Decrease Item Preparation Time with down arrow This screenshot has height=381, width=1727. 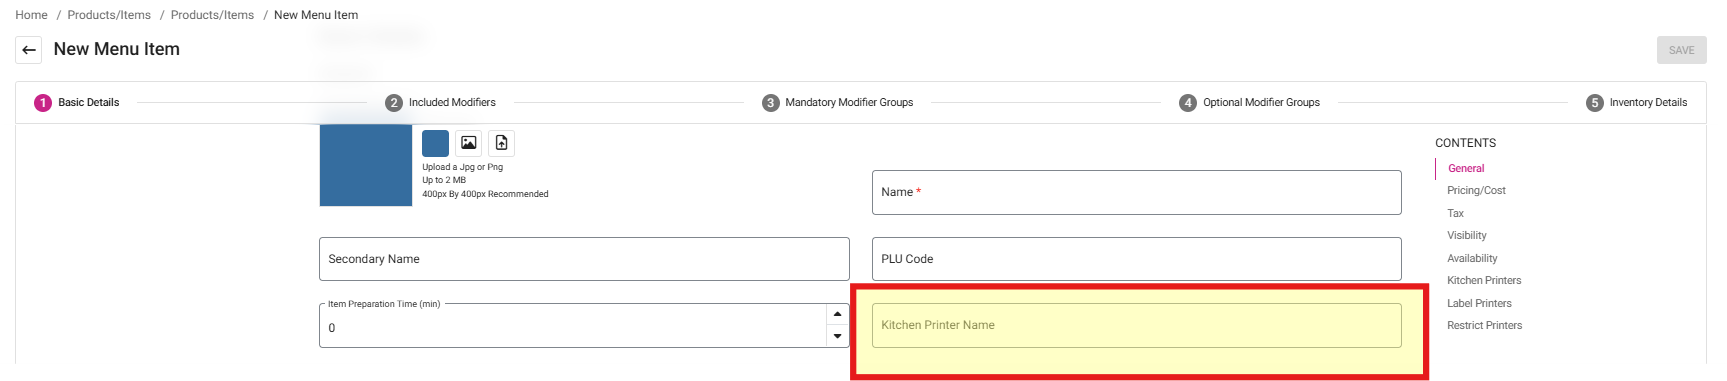[837, 337]
